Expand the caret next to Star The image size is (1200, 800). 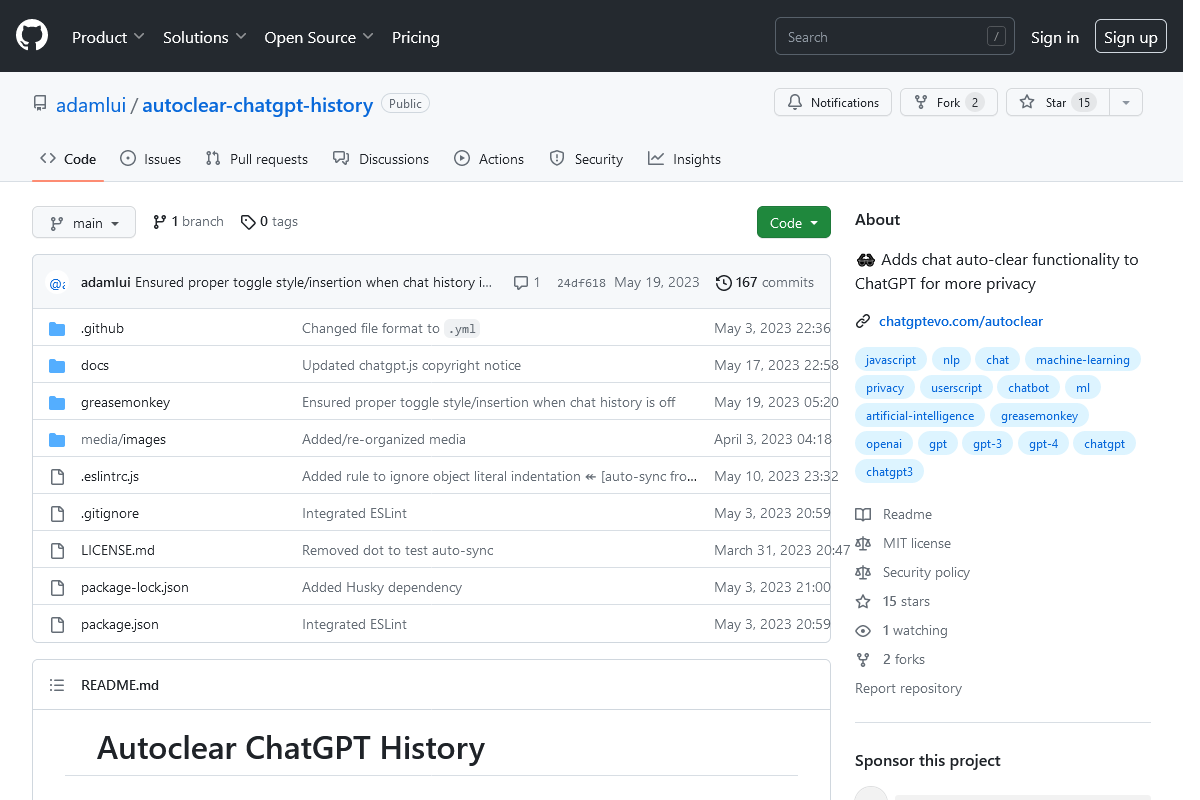coord(1126,102)
